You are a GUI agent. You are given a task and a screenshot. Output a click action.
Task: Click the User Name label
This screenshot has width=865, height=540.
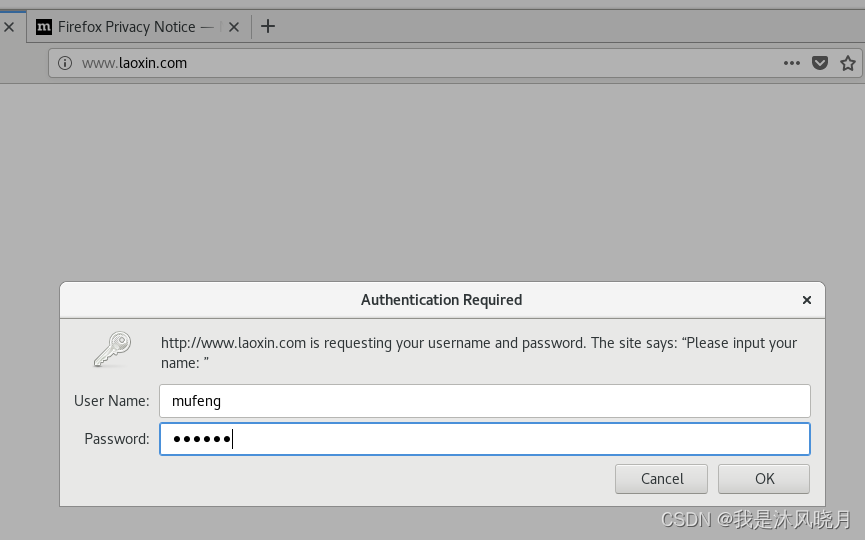111,401
